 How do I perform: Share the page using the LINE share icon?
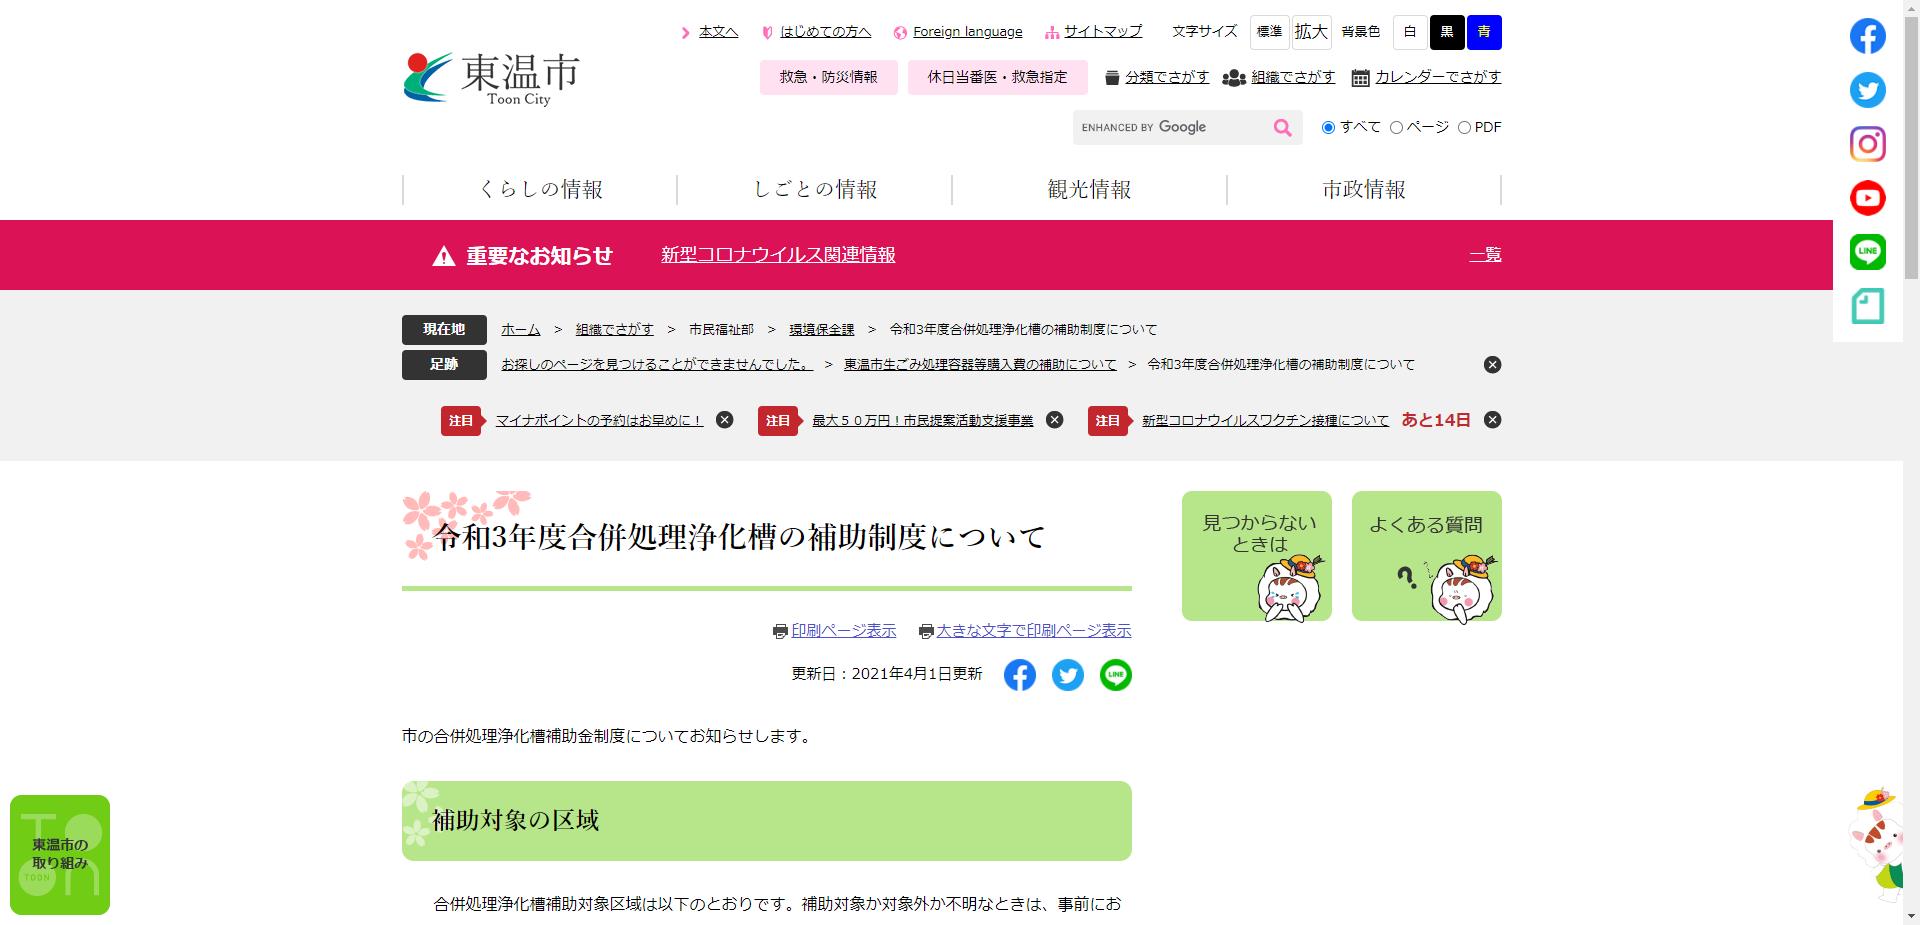point(1115,675)
